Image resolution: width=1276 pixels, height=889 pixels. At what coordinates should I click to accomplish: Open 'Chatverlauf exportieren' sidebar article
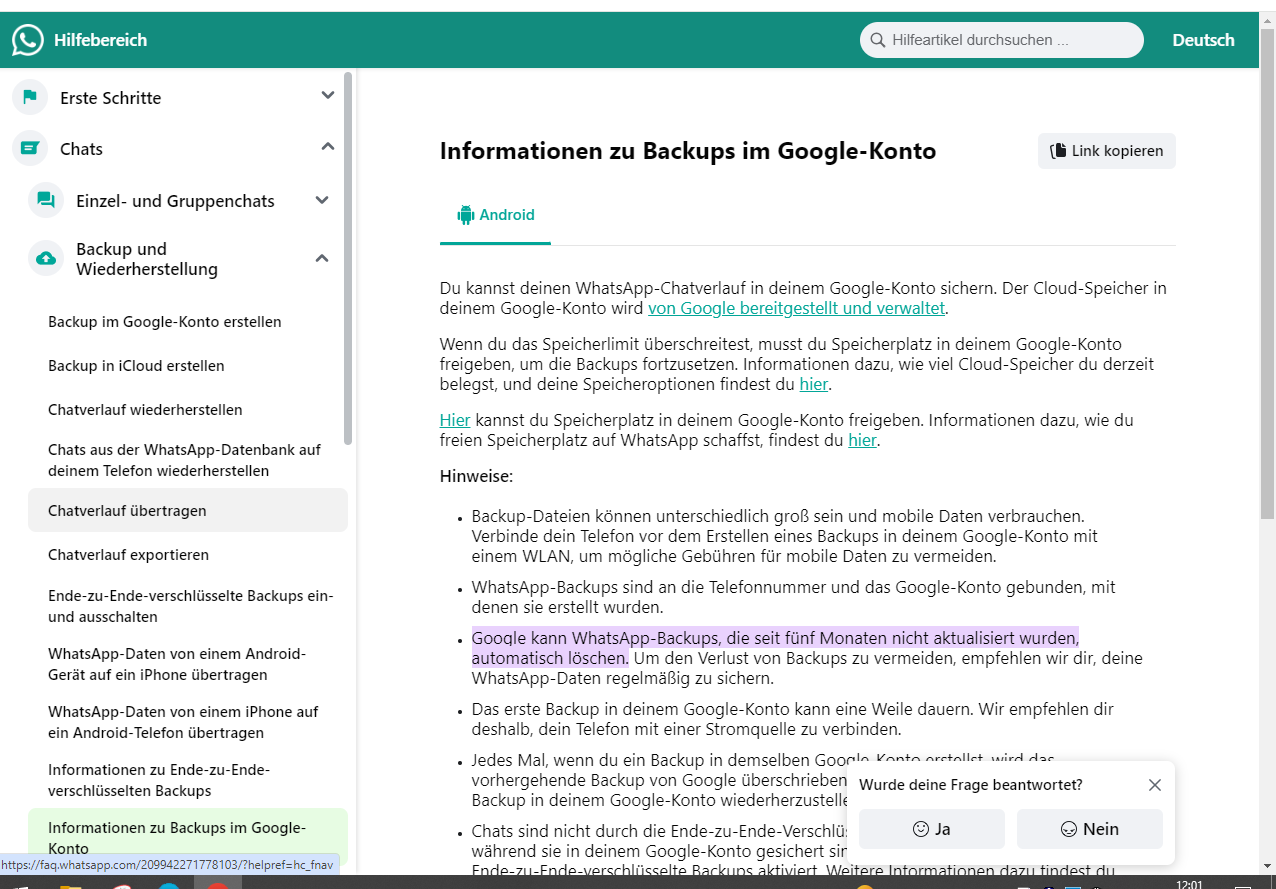(128, 554)
